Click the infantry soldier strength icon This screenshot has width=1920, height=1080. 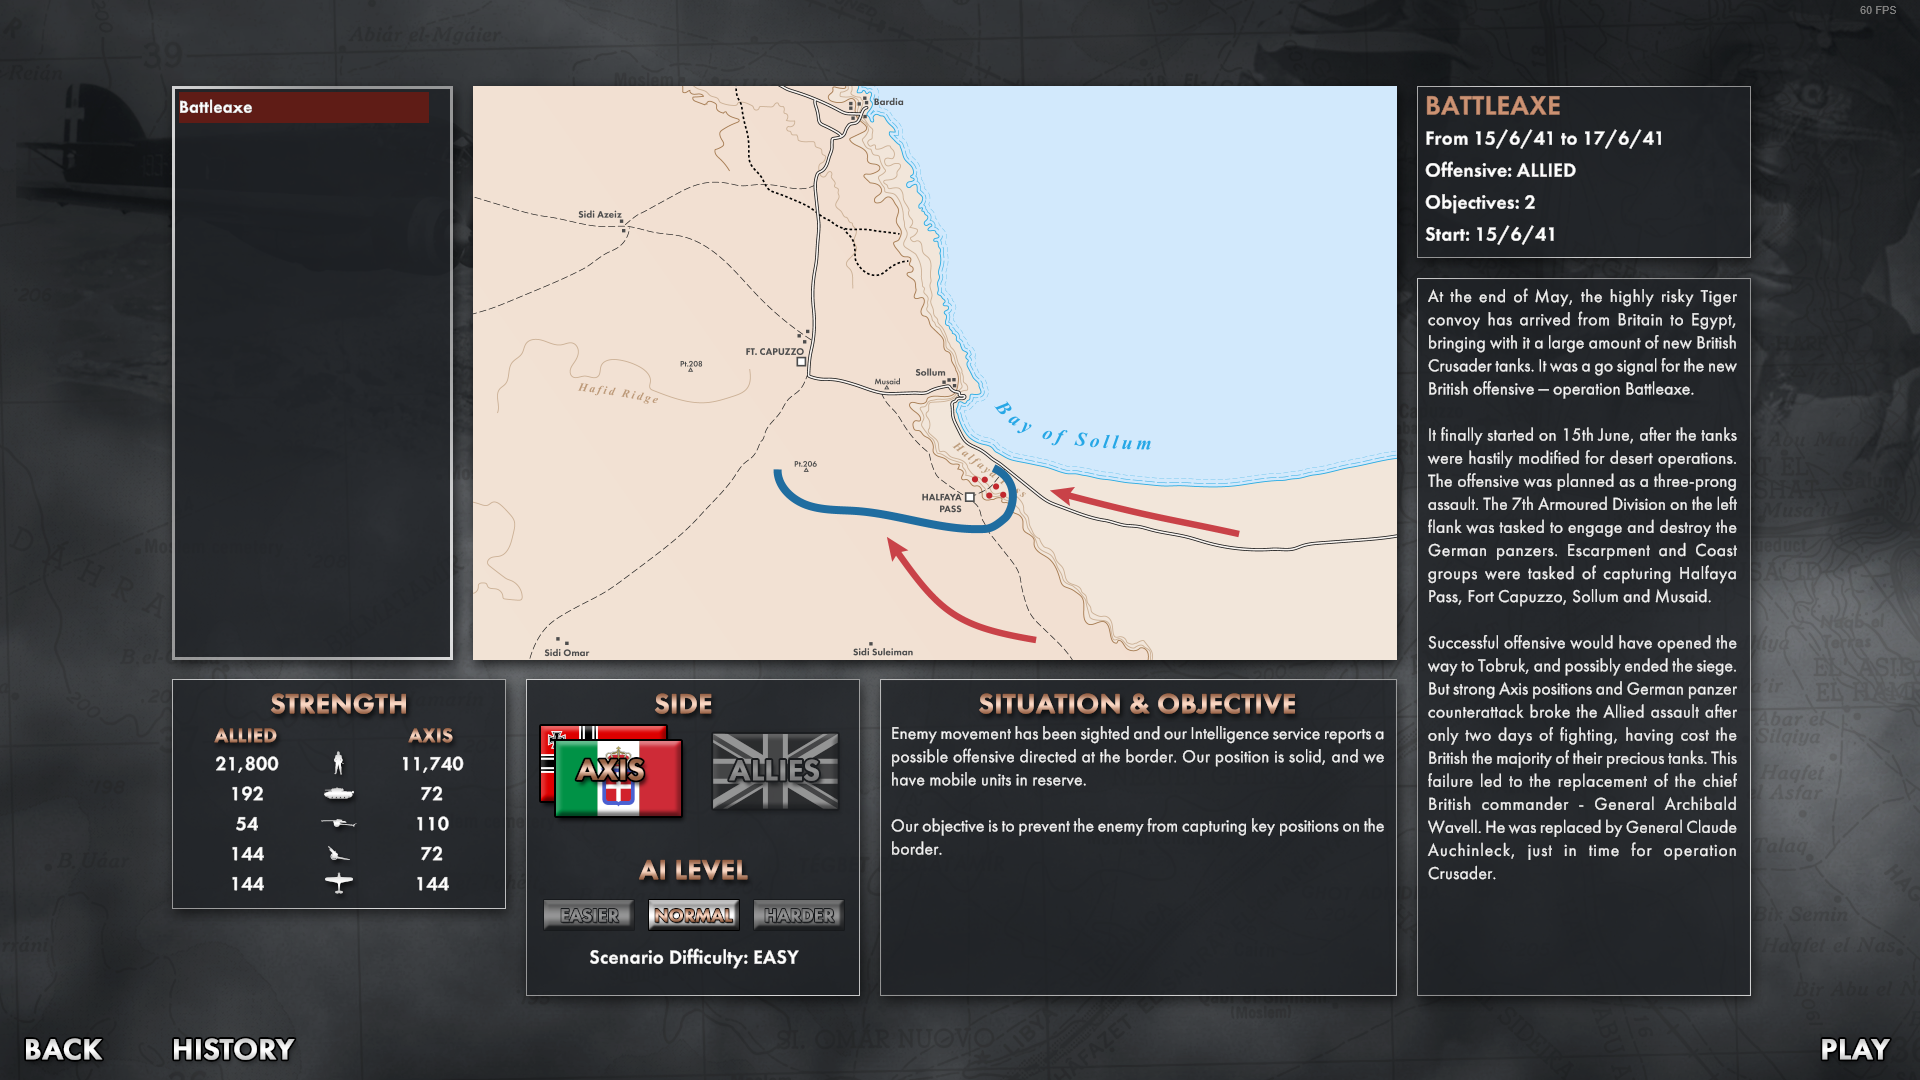coord(338,764)
